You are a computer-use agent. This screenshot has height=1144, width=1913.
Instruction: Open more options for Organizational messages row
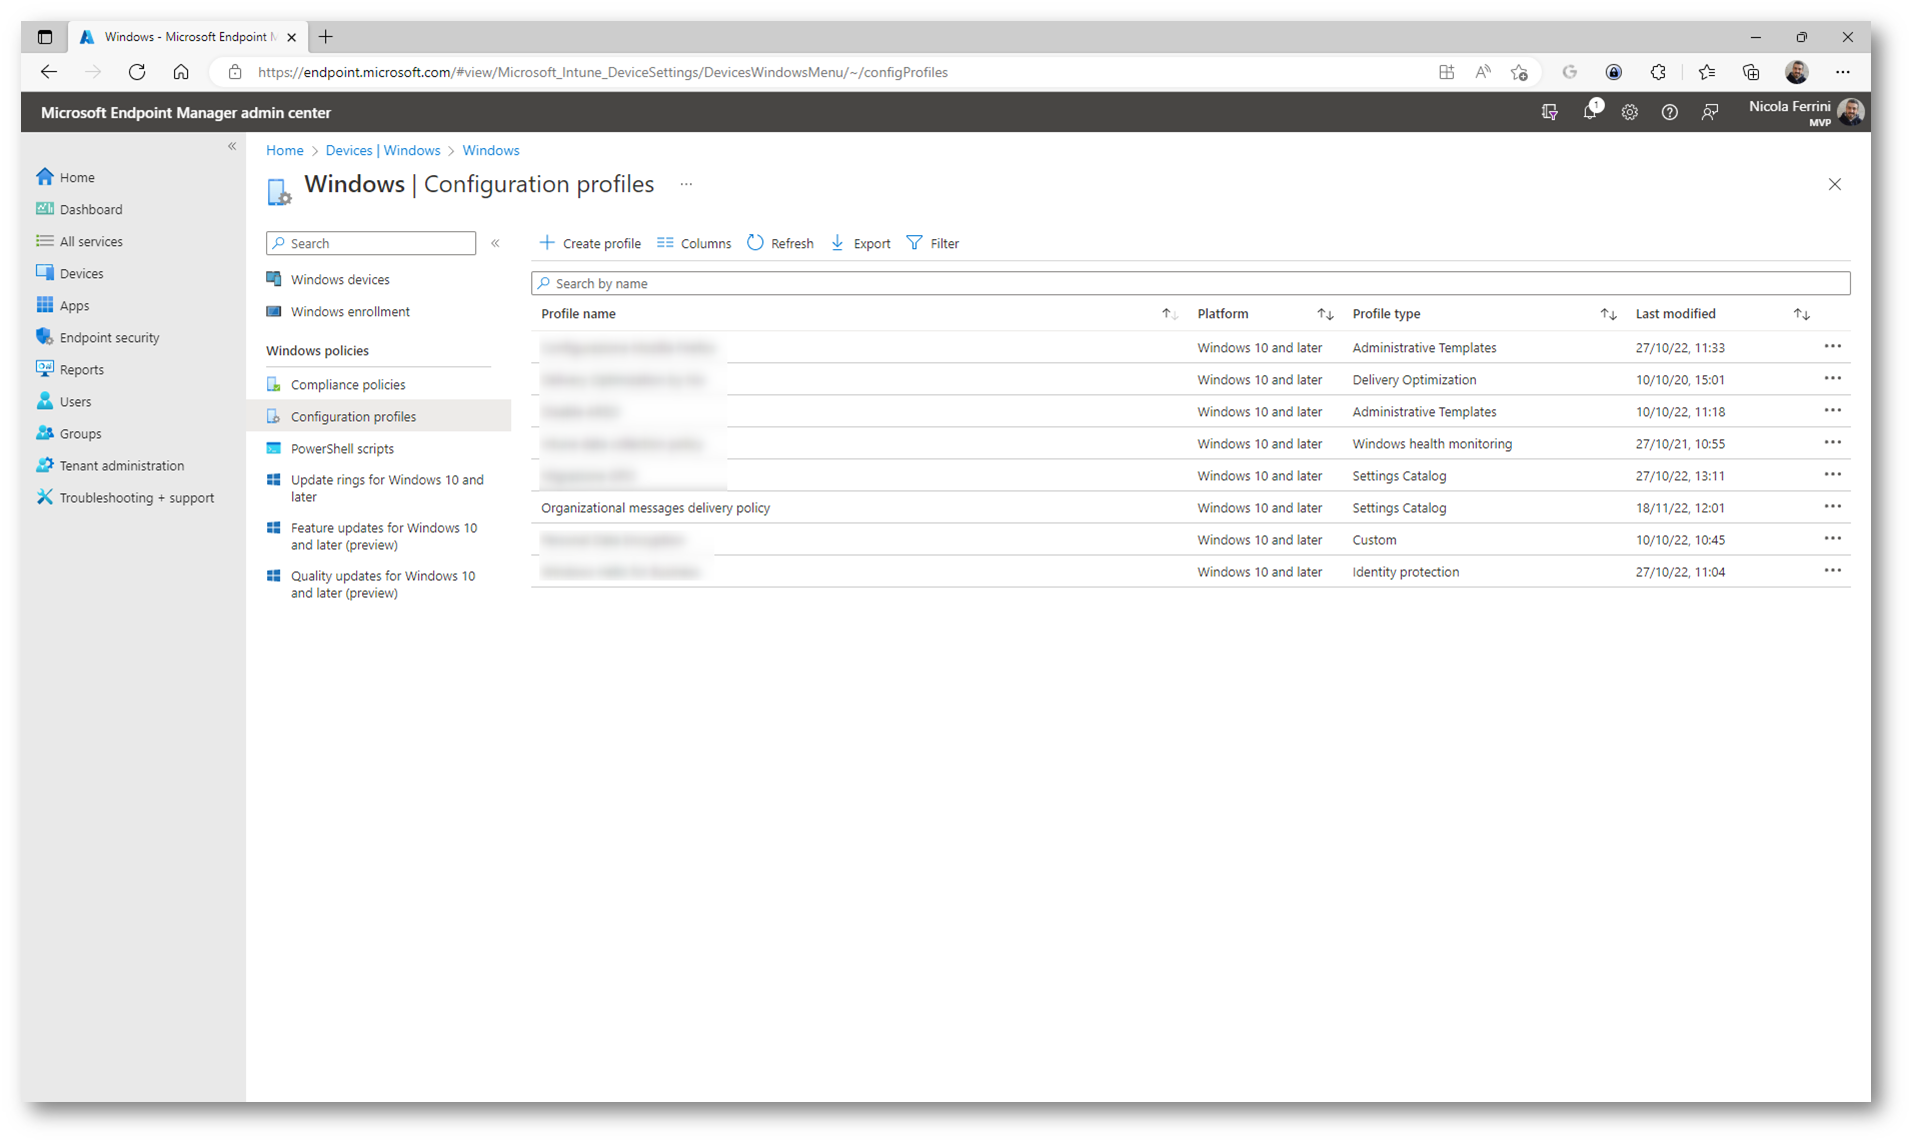tap(1832, 507)
